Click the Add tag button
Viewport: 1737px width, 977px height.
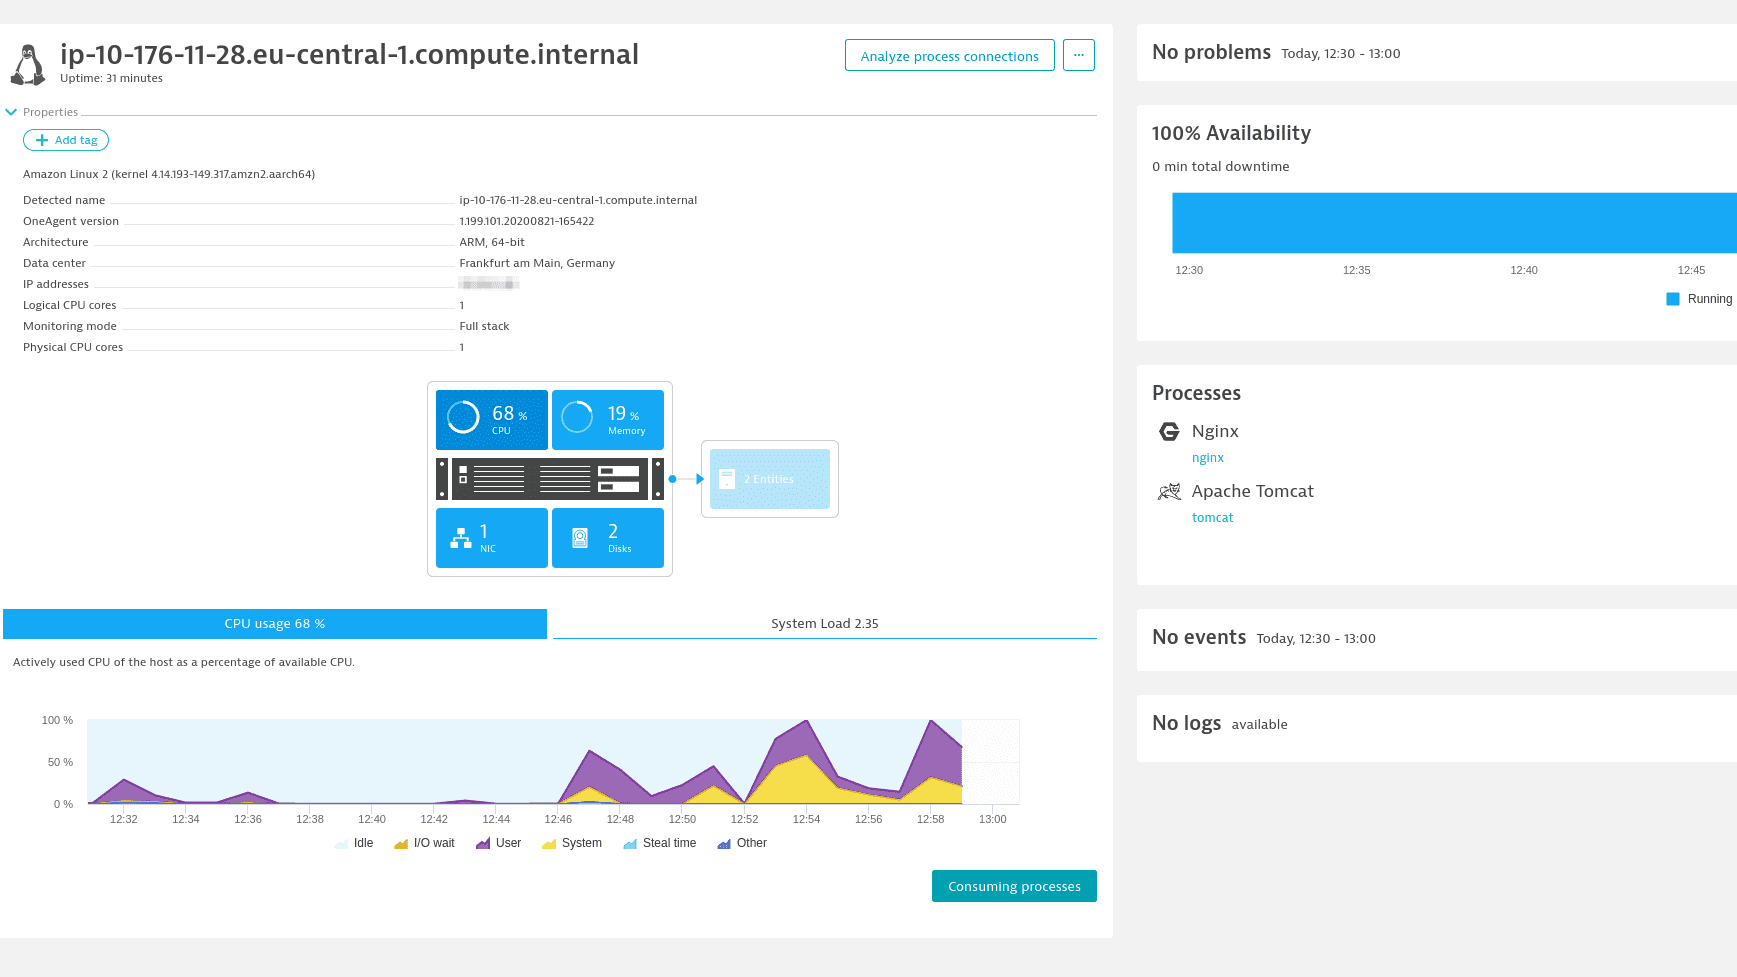[66, 140]
